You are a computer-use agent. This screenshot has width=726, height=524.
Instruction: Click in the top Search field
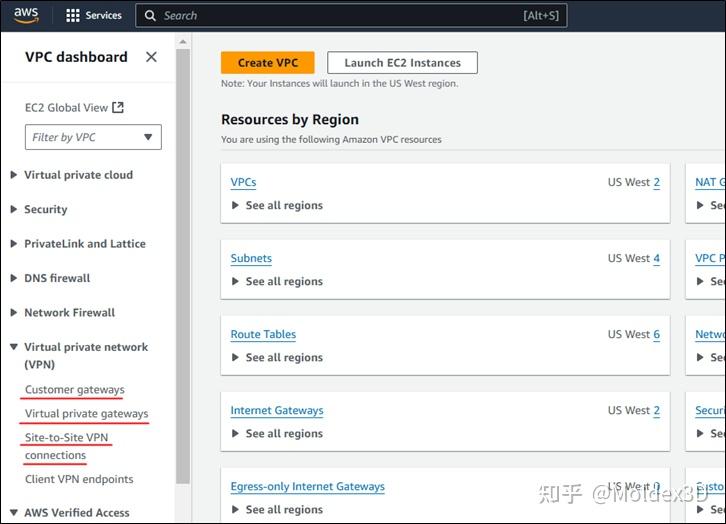(x=340, y=16)
